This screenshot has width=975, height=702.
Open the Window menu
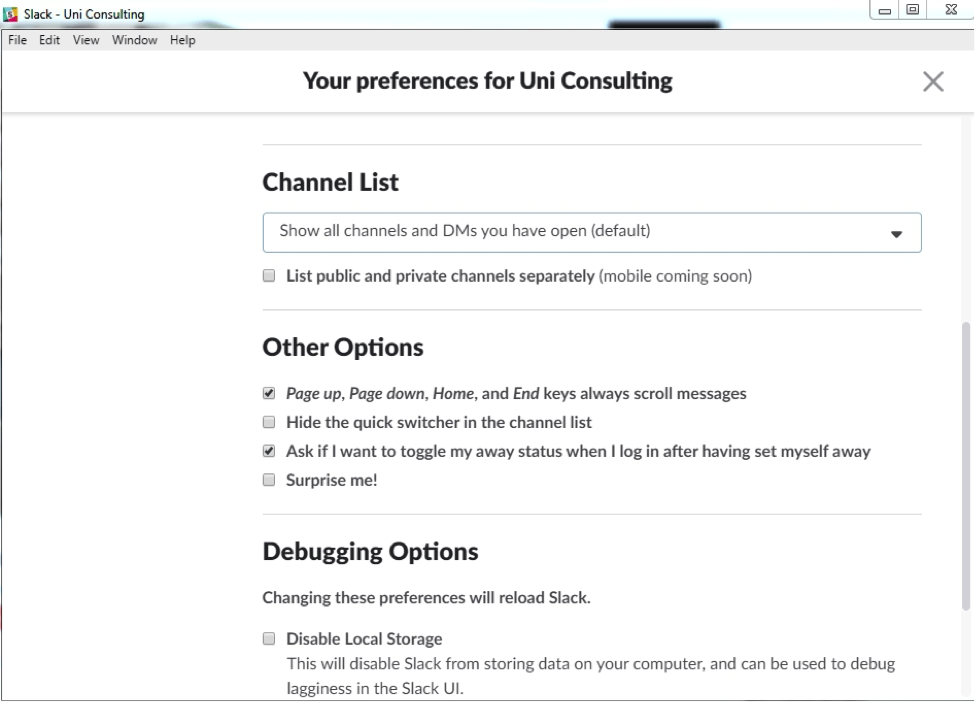click(133, 40)
